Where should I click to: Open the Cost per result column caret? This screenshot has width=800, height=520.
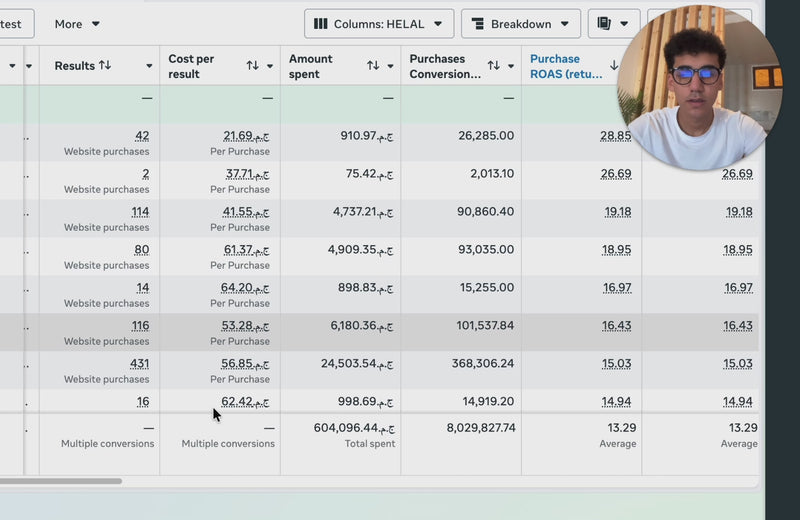pyautogui.click(x=269, y=66)
